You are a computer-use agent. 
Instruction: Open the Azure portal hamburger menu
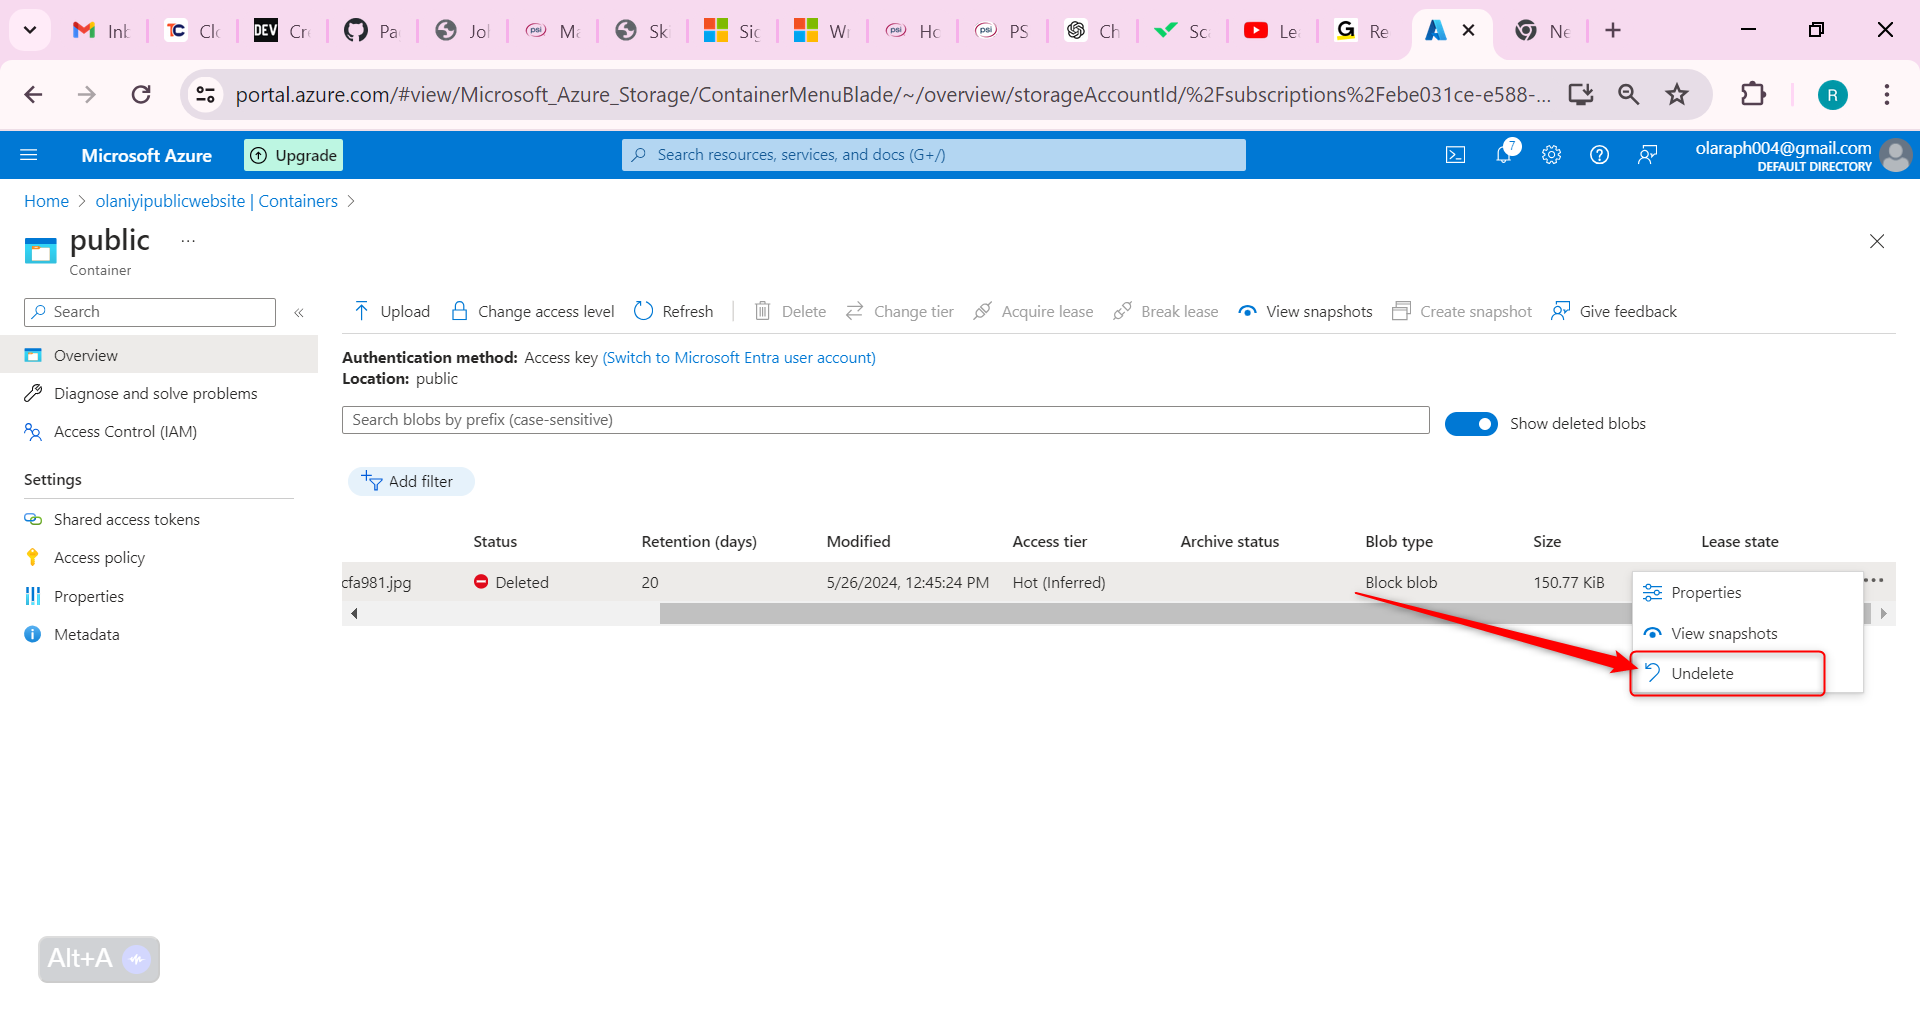(x=29, y=155)
